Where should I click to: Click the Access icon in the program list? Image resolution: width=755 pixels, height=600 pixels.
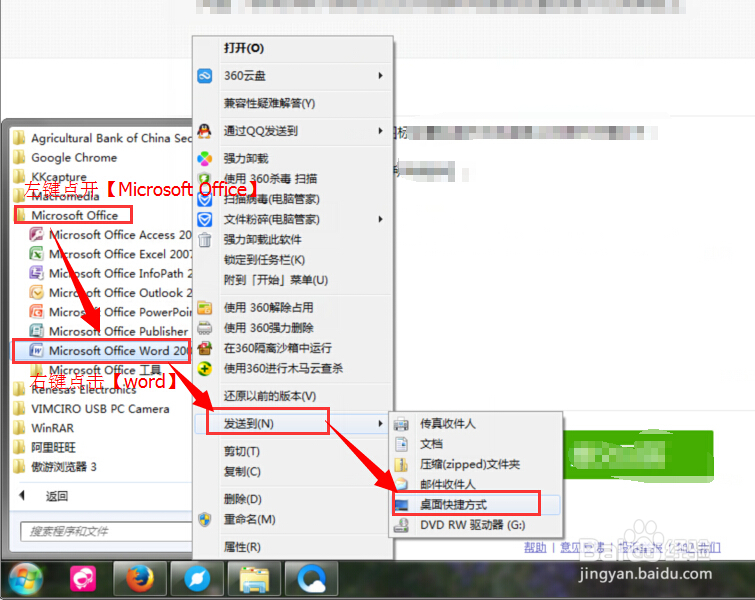[37, 235]
